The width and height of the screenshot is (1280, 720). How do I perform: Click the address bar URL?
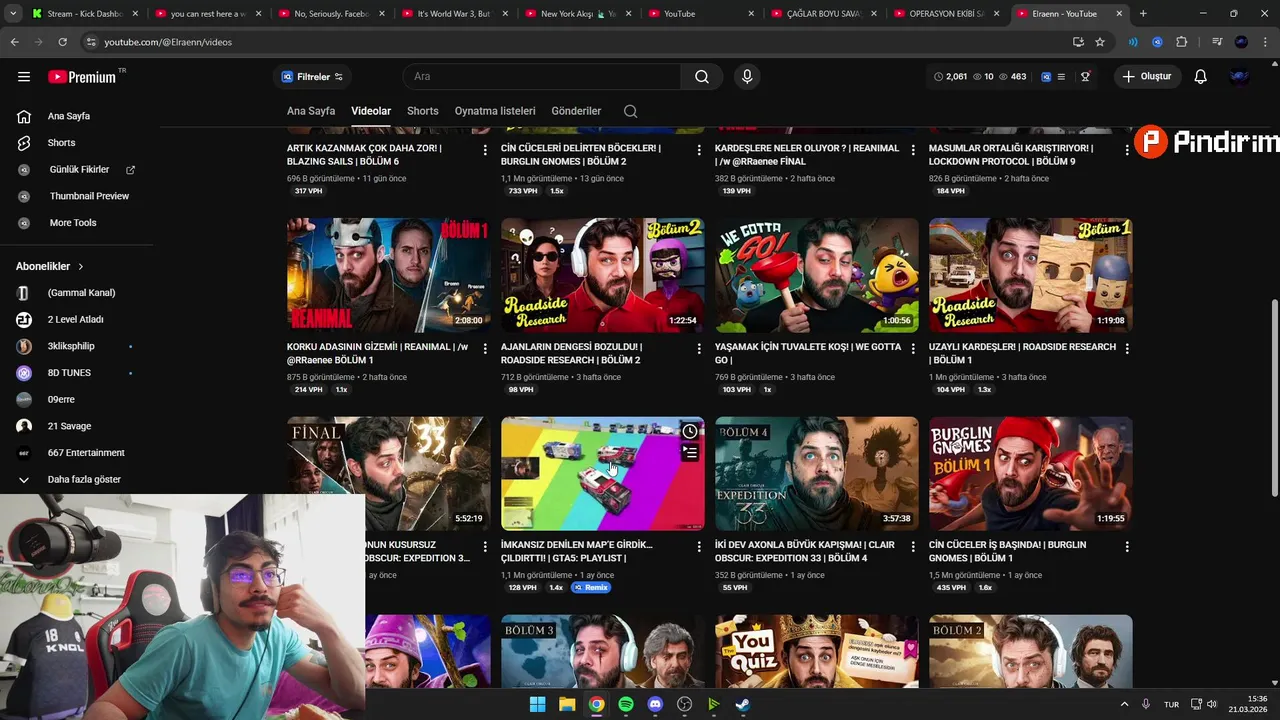coord(168,42)
